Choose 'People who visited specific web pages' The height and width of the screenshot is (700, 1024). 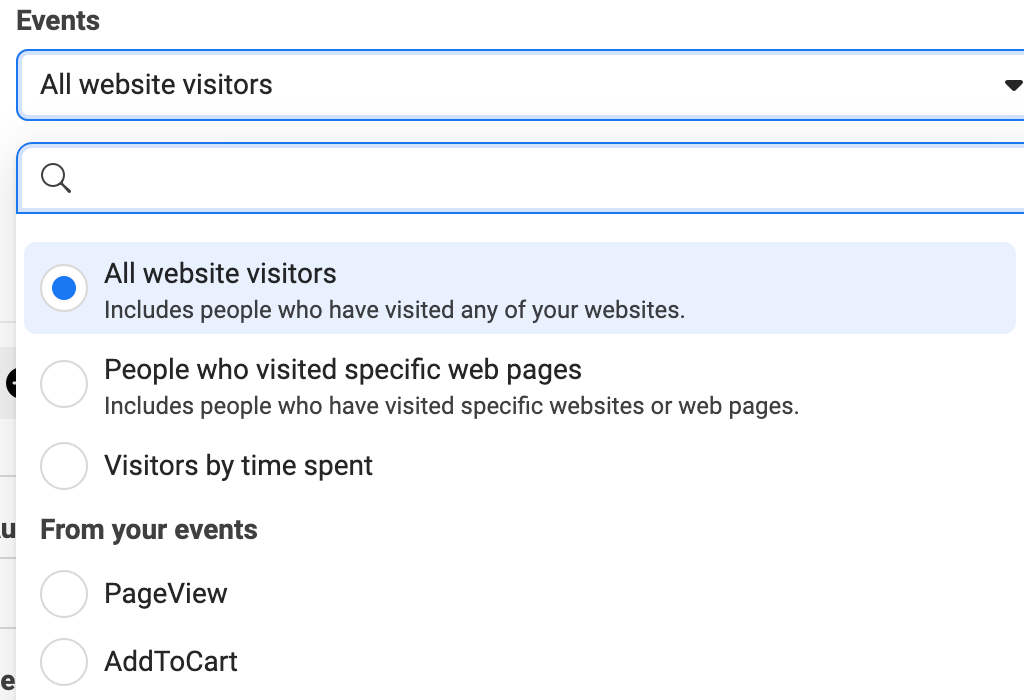point(63,383)
